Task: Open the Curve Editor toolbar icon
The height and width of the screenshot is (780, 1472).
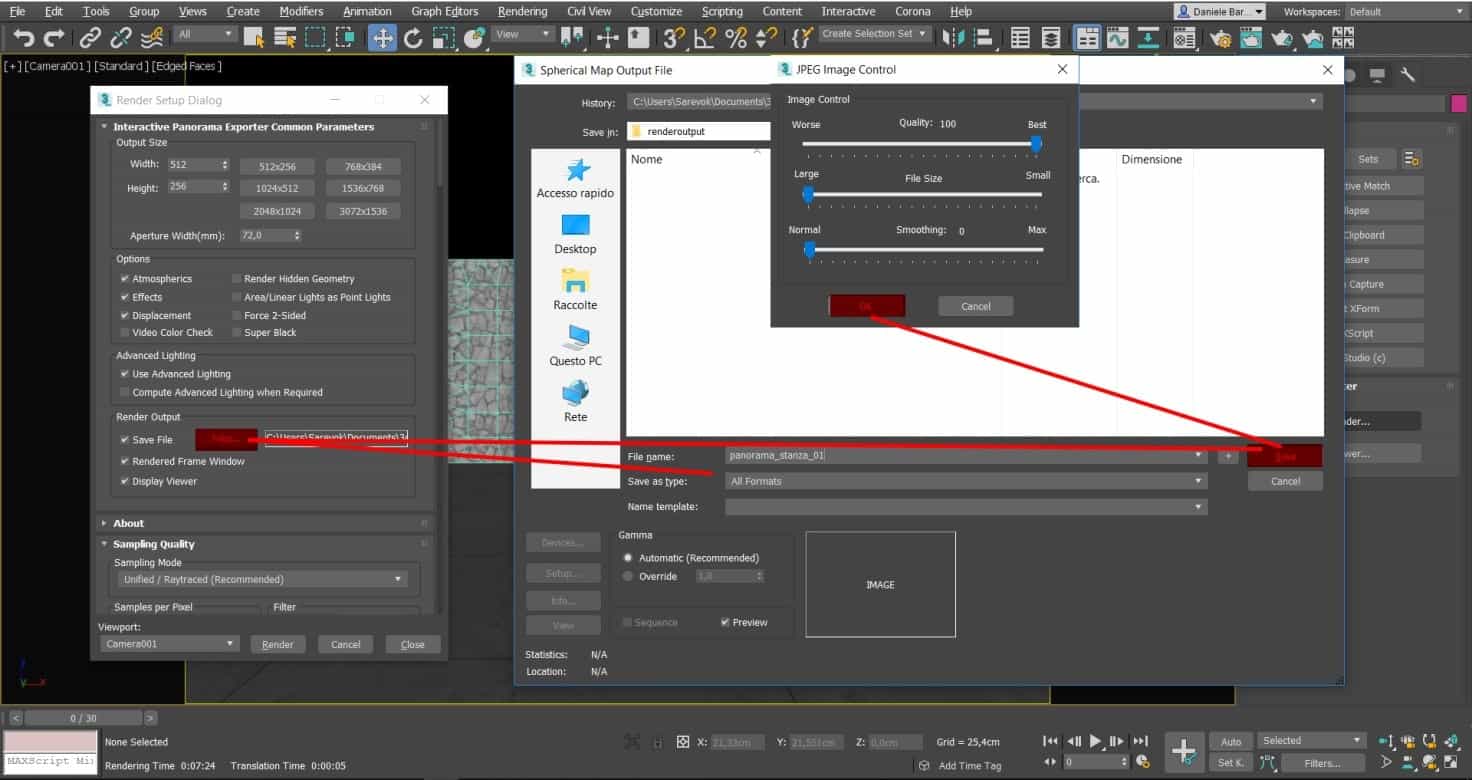Action: coord(1119,37)
